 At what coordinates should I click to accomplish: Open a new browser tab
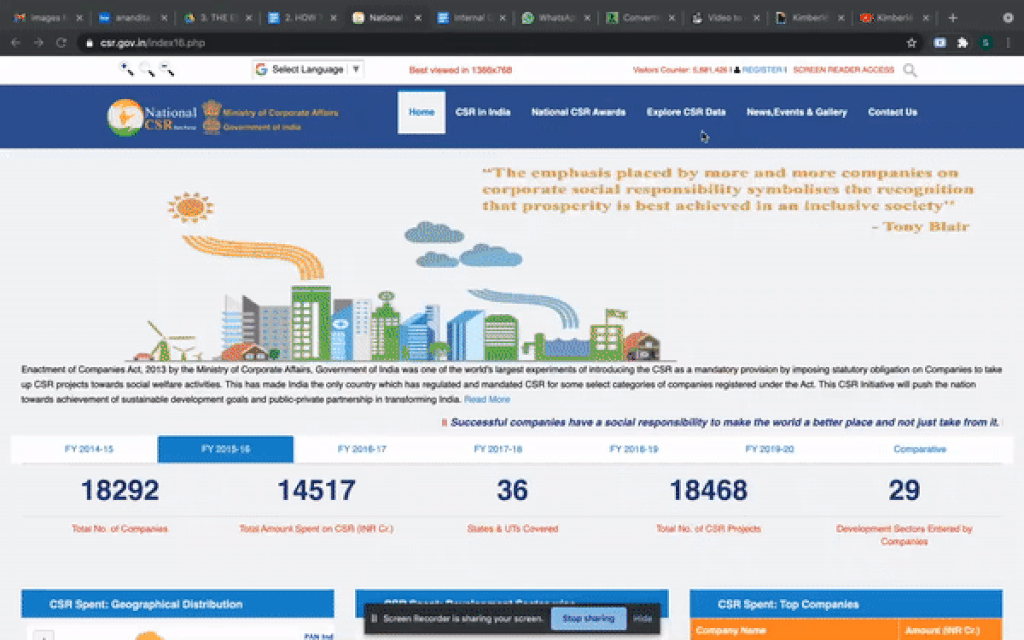pos(952,18)
